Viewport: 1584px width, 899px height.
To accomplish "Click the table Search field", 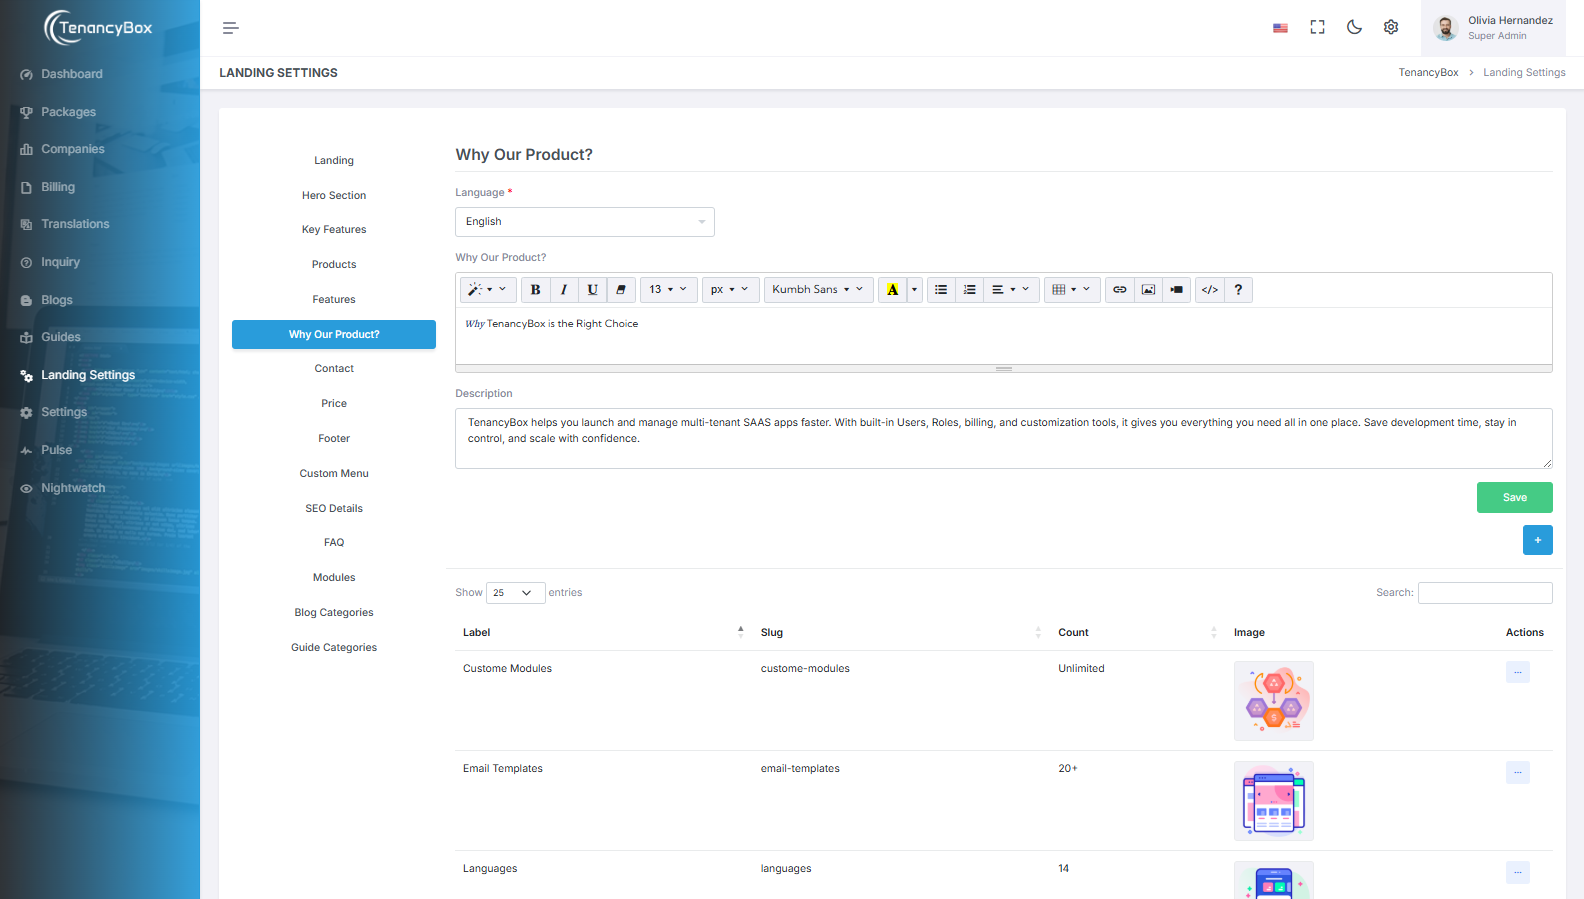I will tap(1485, 593).
